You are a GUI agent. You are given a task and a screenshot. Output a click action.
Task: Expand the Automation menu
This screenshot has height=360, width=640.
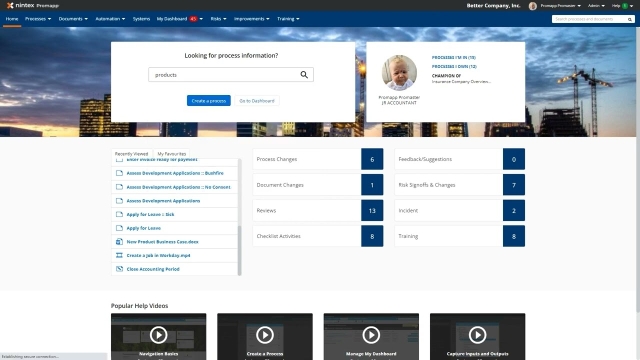[110, 19]
